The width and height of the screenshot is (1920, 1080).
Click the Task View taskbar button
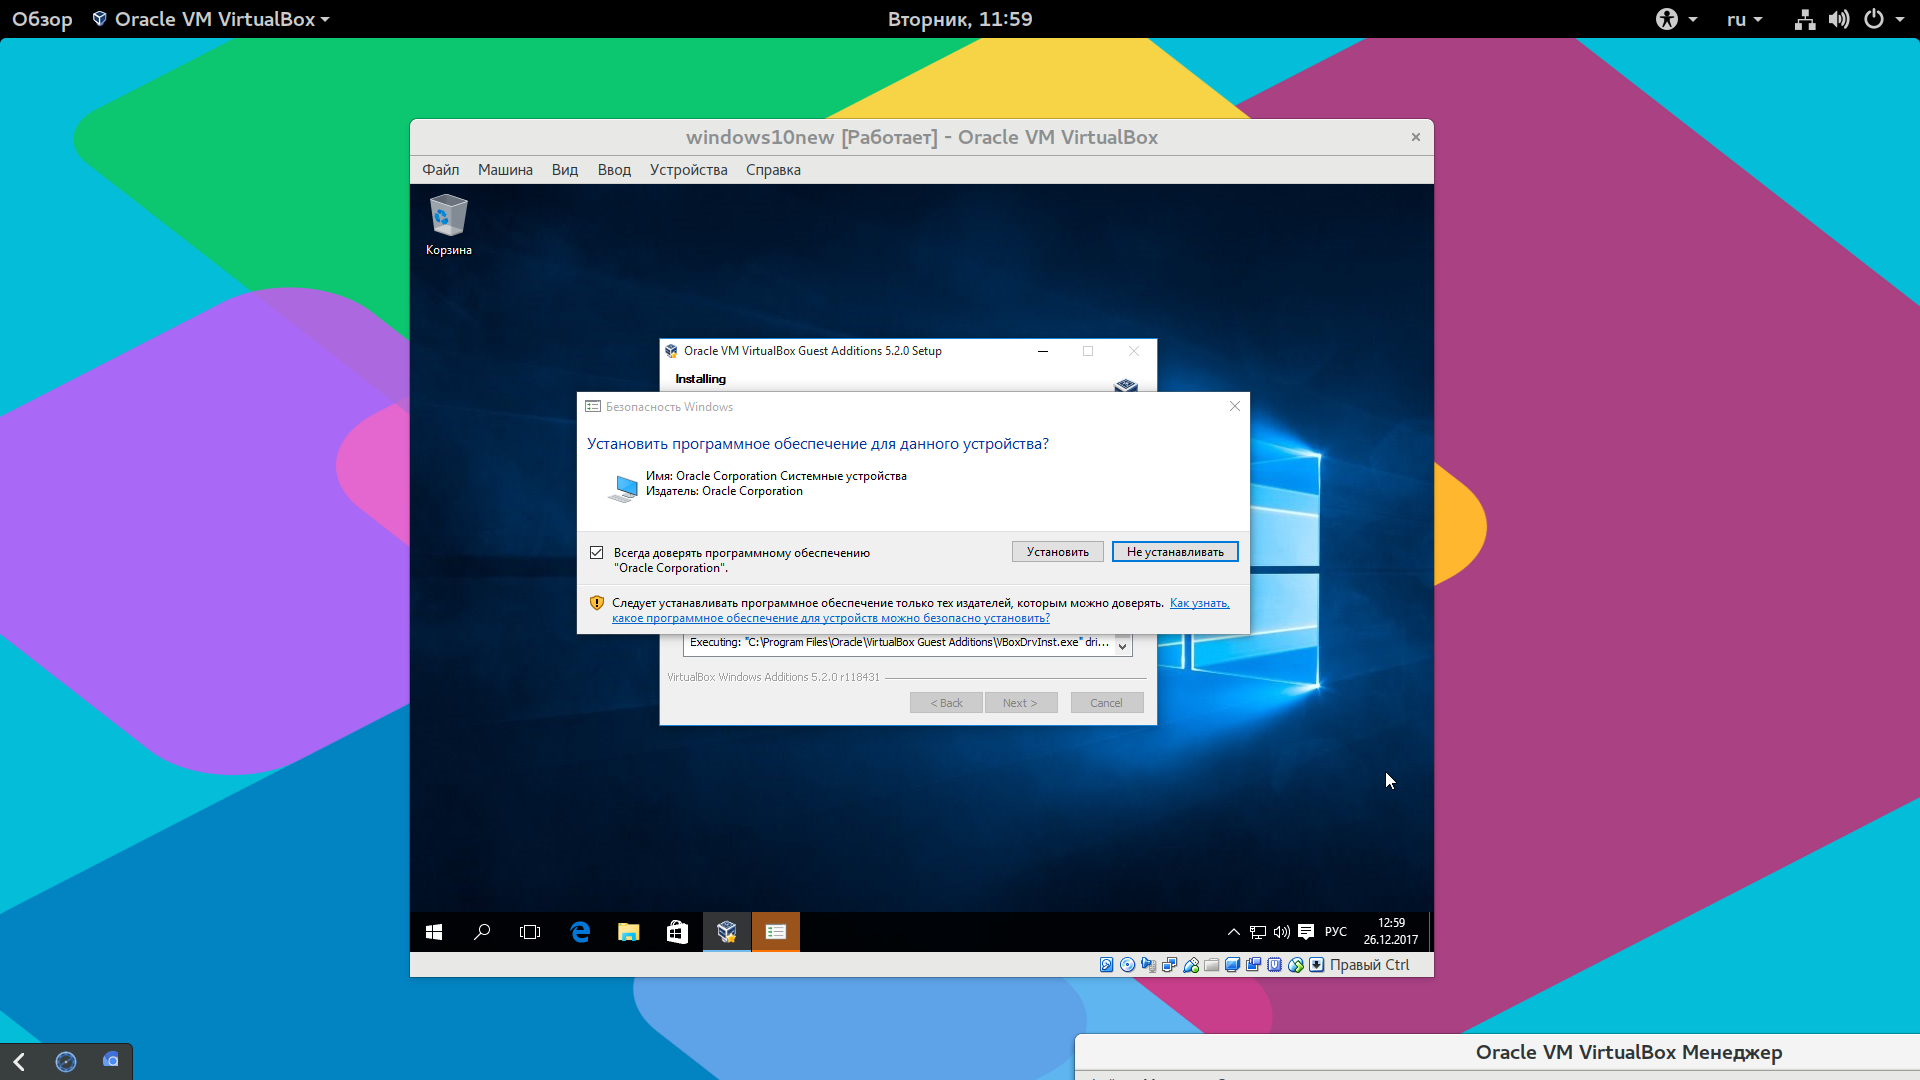pyautogui.click(x=529, y=932)
